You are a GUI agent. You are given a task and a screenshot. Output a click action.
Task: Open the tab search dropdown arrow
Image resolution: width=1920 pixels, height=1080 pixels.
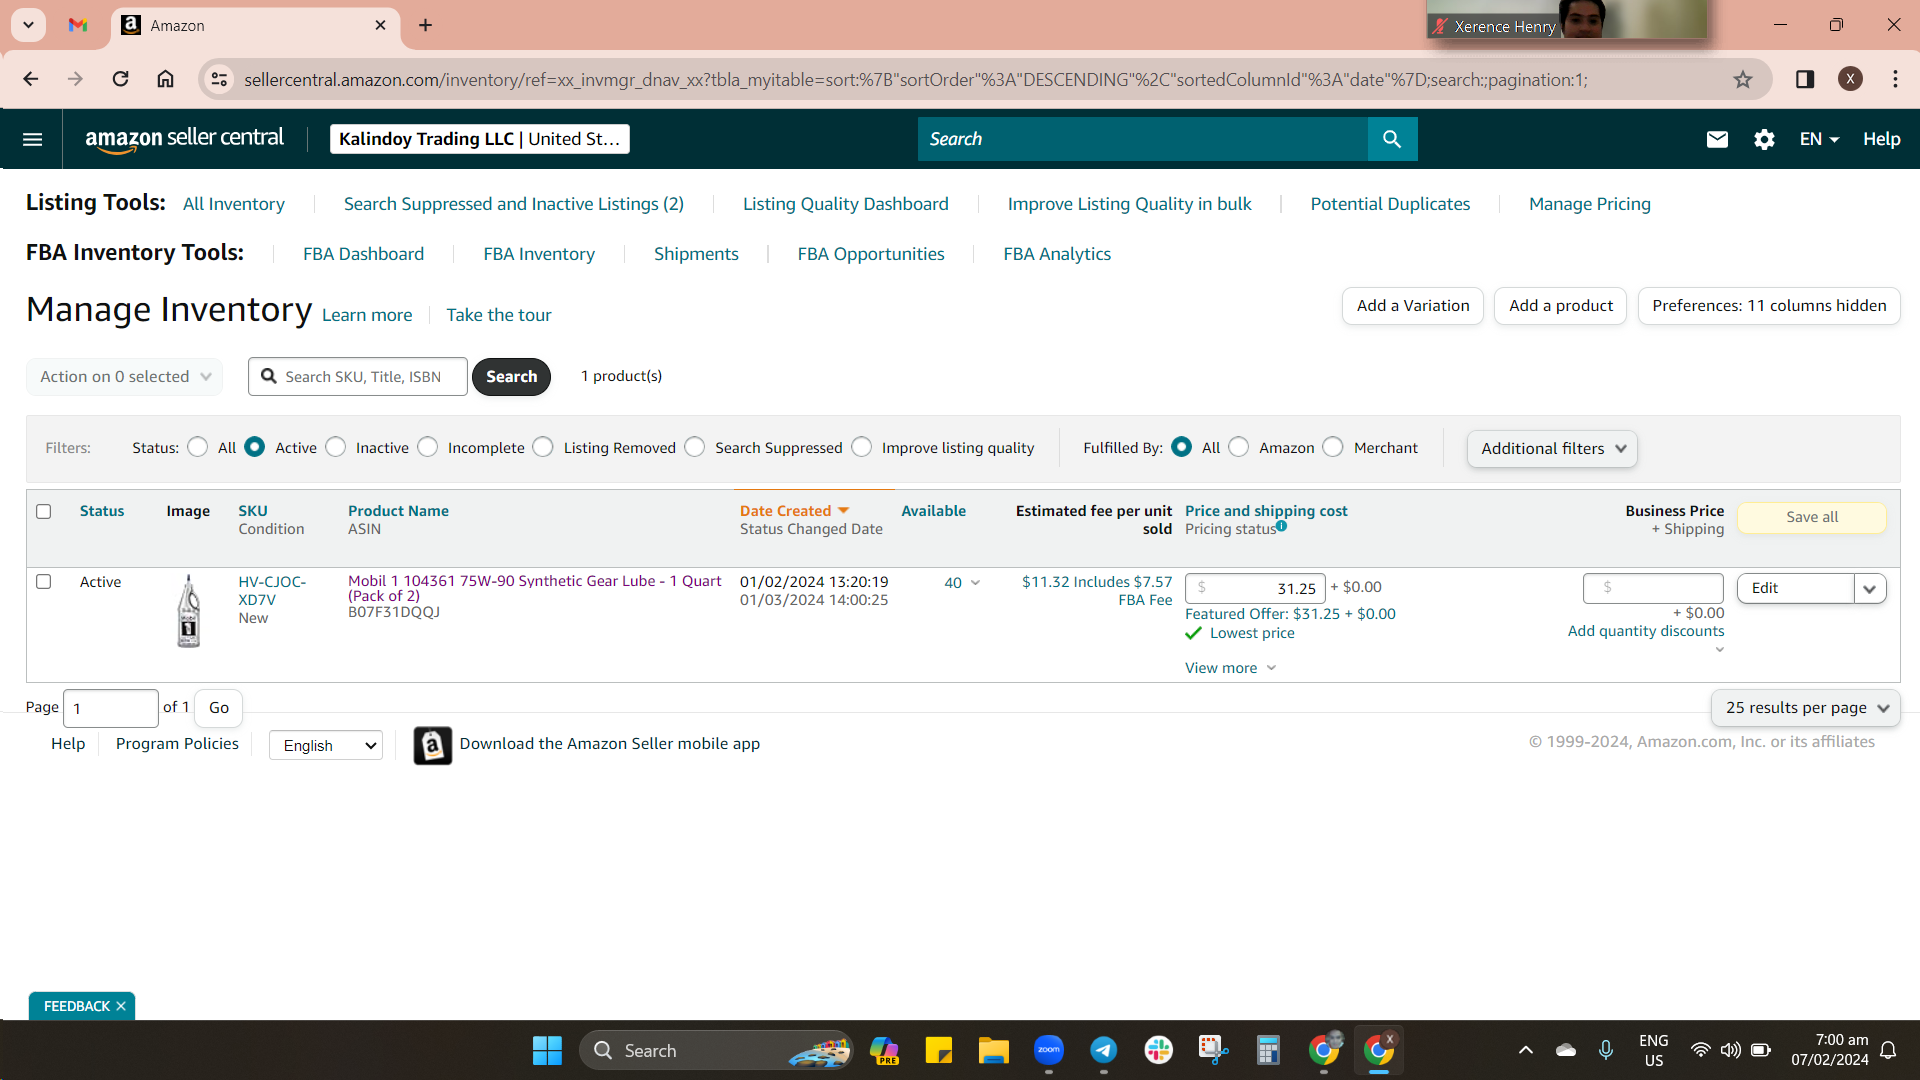click(28, 25)
